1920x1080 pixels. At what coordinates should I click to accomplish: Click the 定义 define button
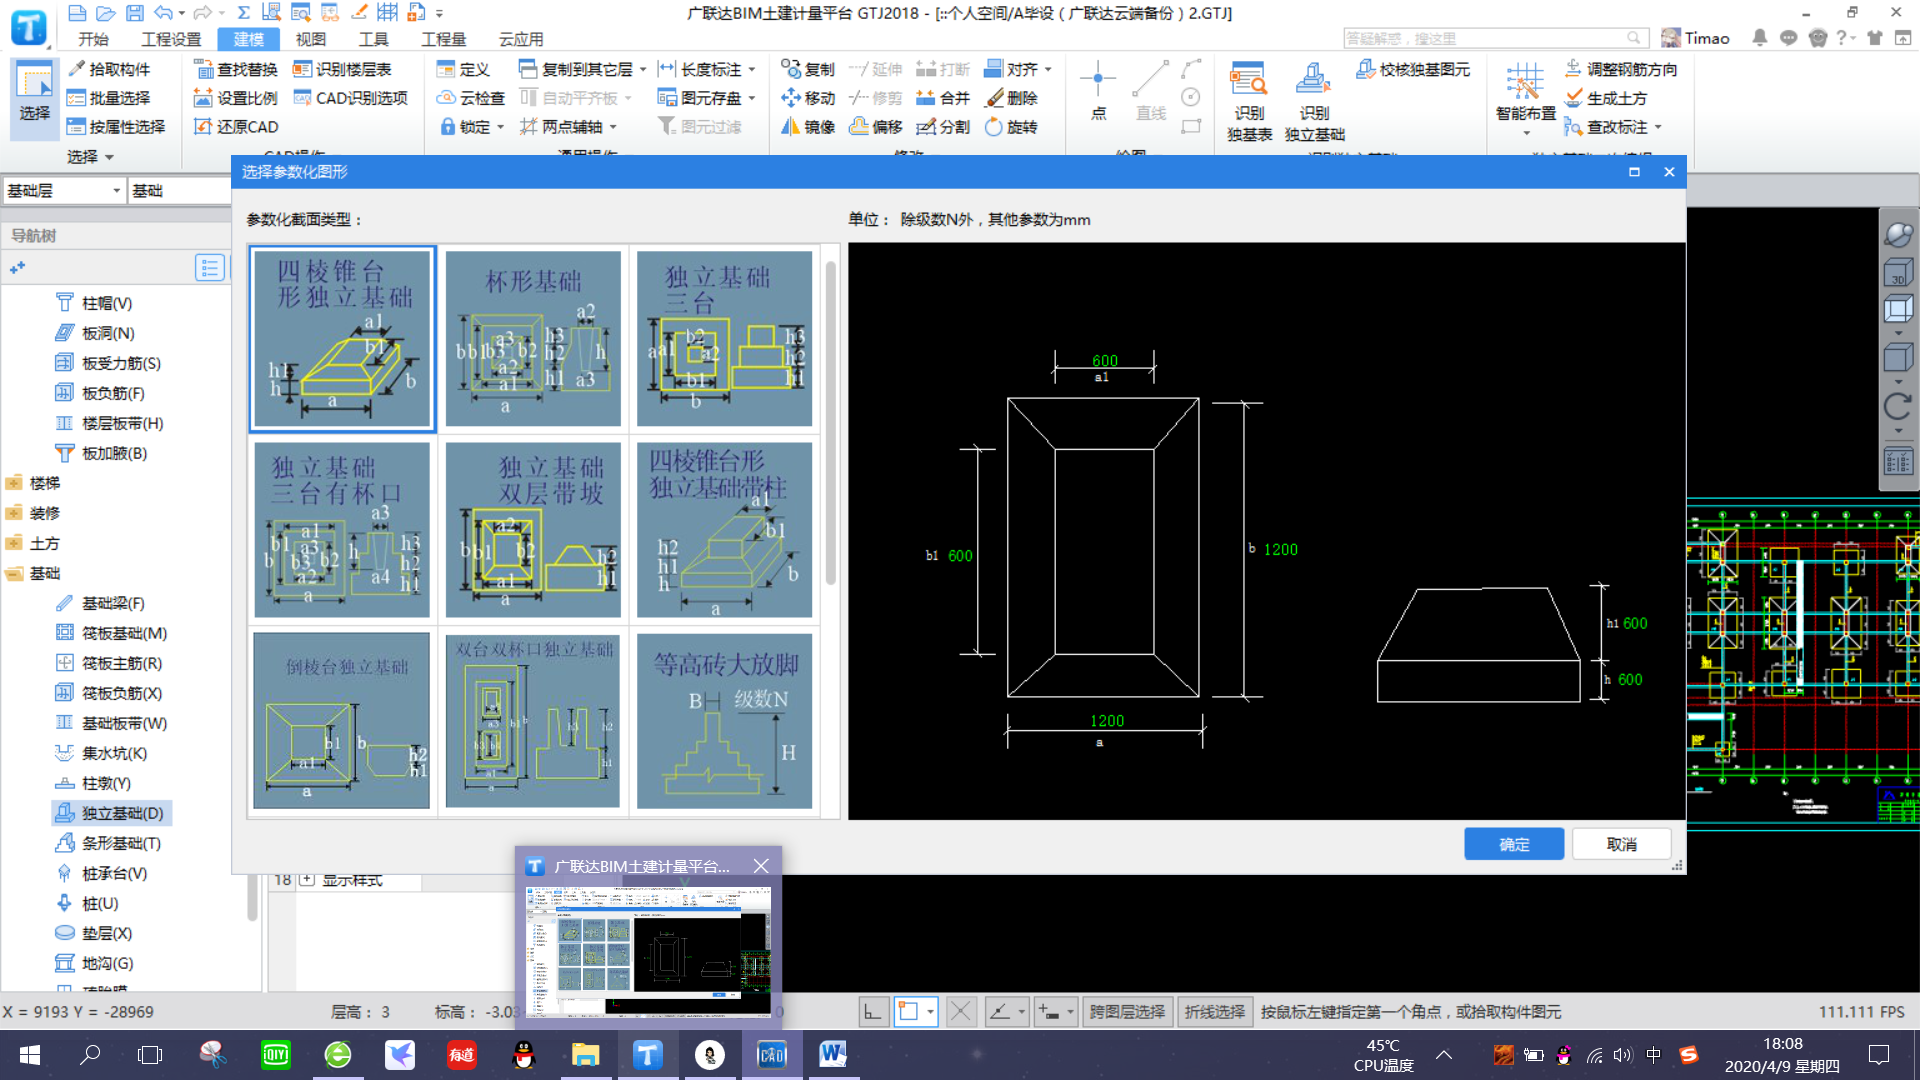463,69
